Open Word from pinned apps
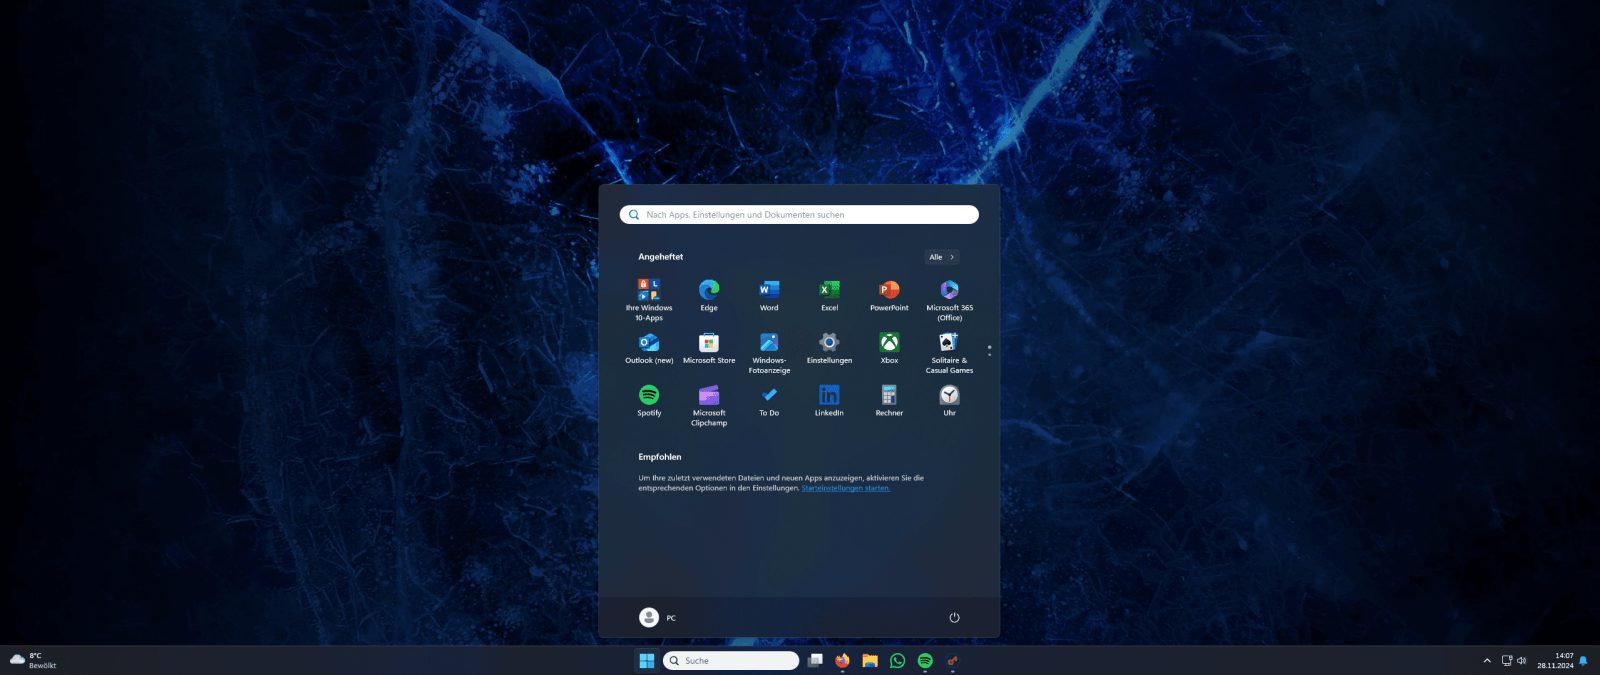The height and width of the screenshot is (675, 1600). [x=769, y=296]
